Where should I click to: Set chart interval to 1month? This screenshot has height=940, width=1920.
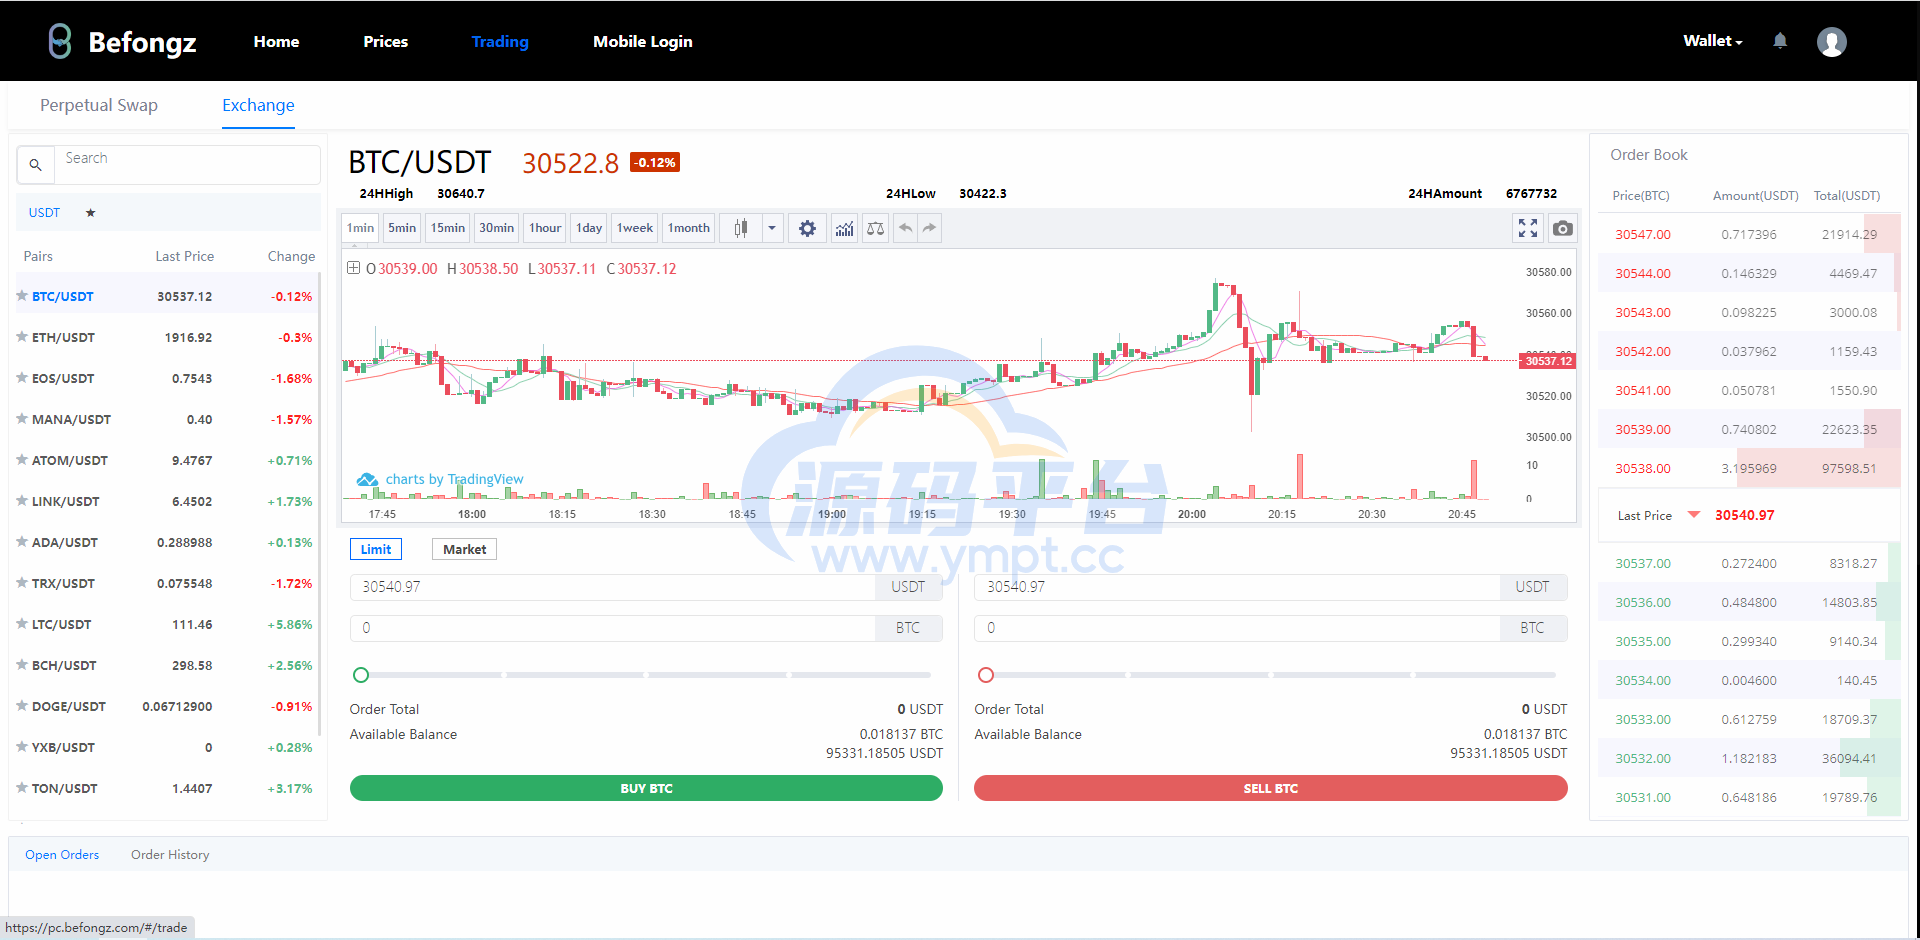click(688, 228)
